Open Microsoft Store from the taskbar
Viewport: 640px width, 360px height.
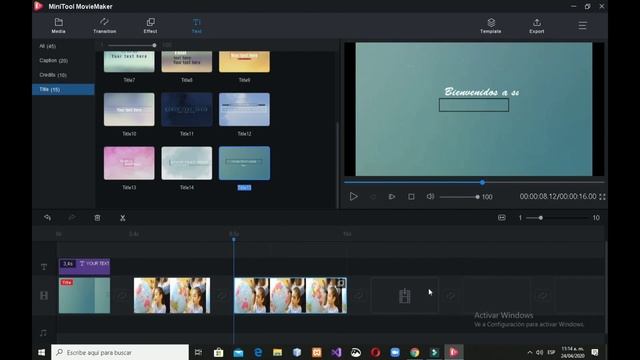tap(218, 352)
